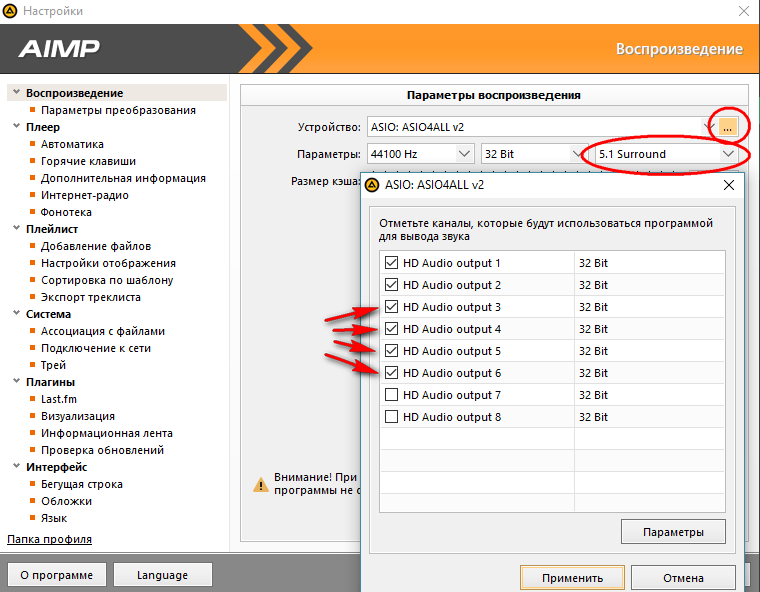
Task: Collapse the Воспроизведение tree section
Action: (16, 92)
